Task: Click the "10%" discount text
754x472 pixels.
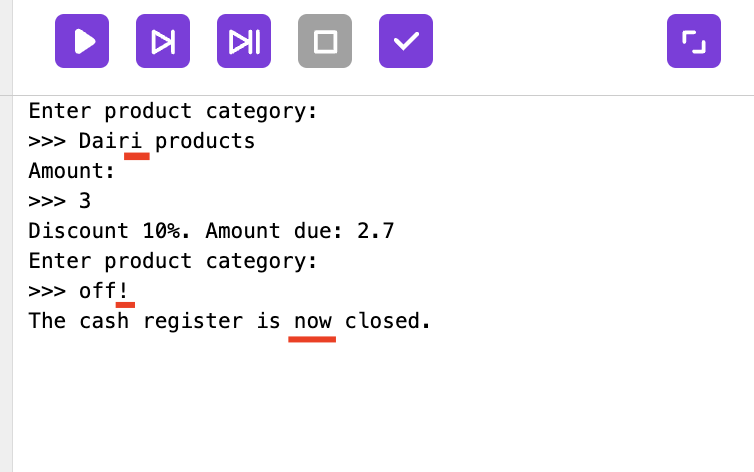Action: 167,231
